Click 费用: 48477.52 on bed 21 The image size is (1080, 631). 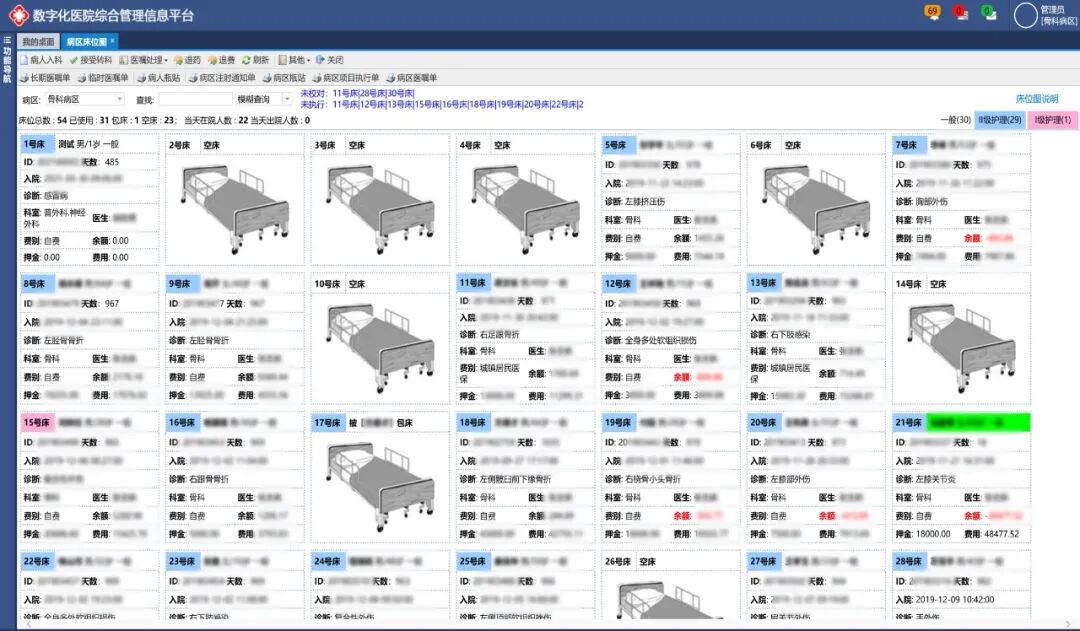click(x=992, y=534)
